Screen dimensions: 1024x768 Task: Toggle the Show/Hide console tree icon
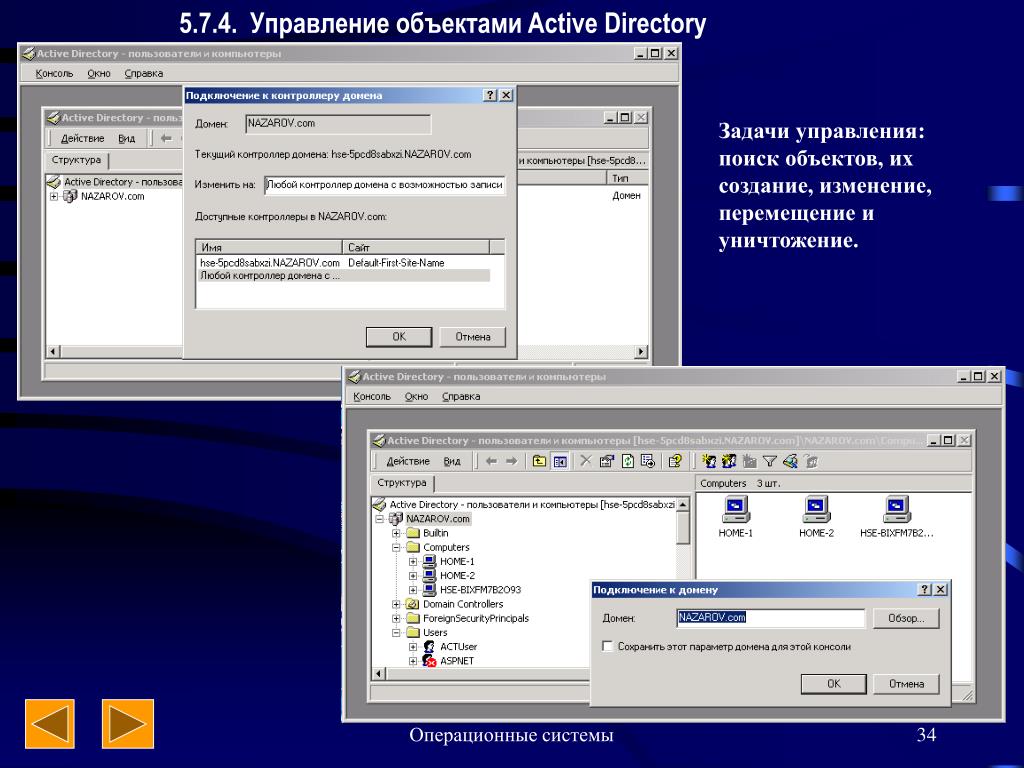[x=560, y=461]
